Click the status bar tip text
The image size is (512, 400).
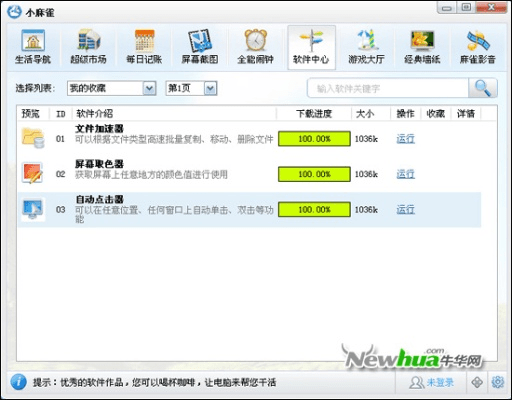pos(154,382)
